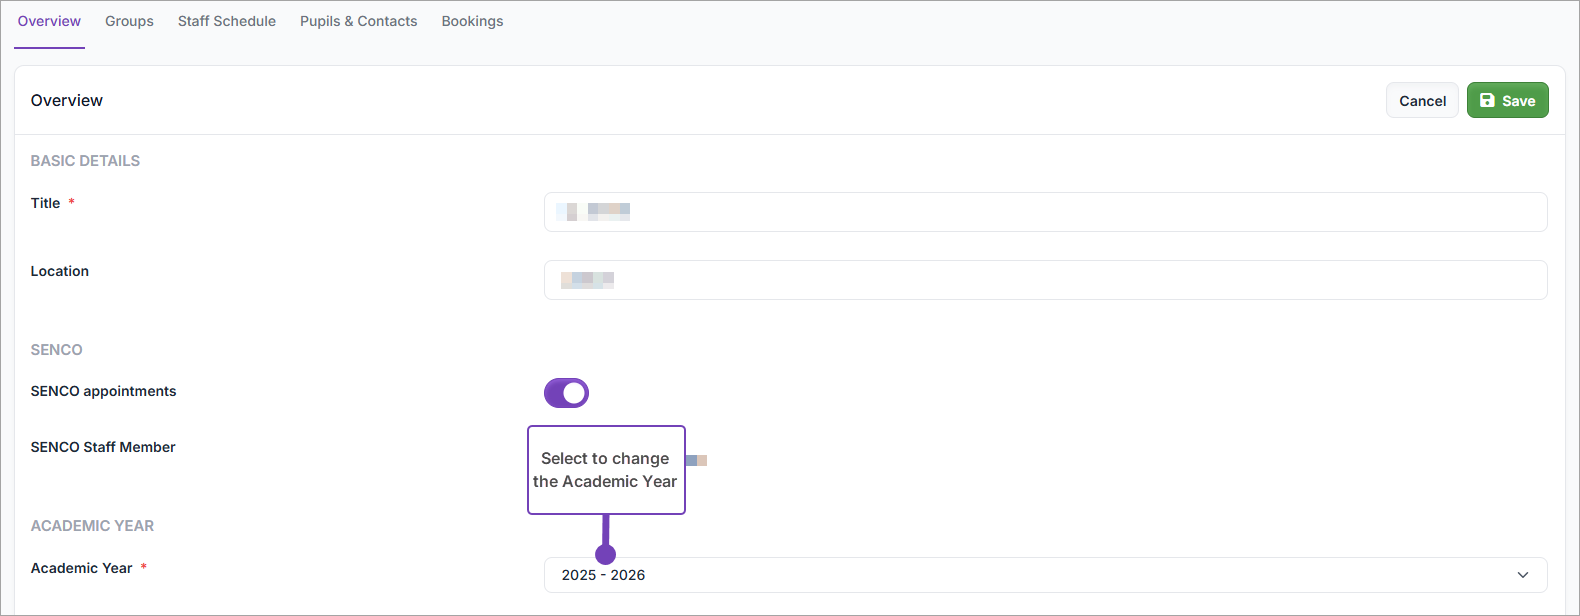Click the Title field label
This screenshot has width=1580, height=616.
(x=46, y=203)
